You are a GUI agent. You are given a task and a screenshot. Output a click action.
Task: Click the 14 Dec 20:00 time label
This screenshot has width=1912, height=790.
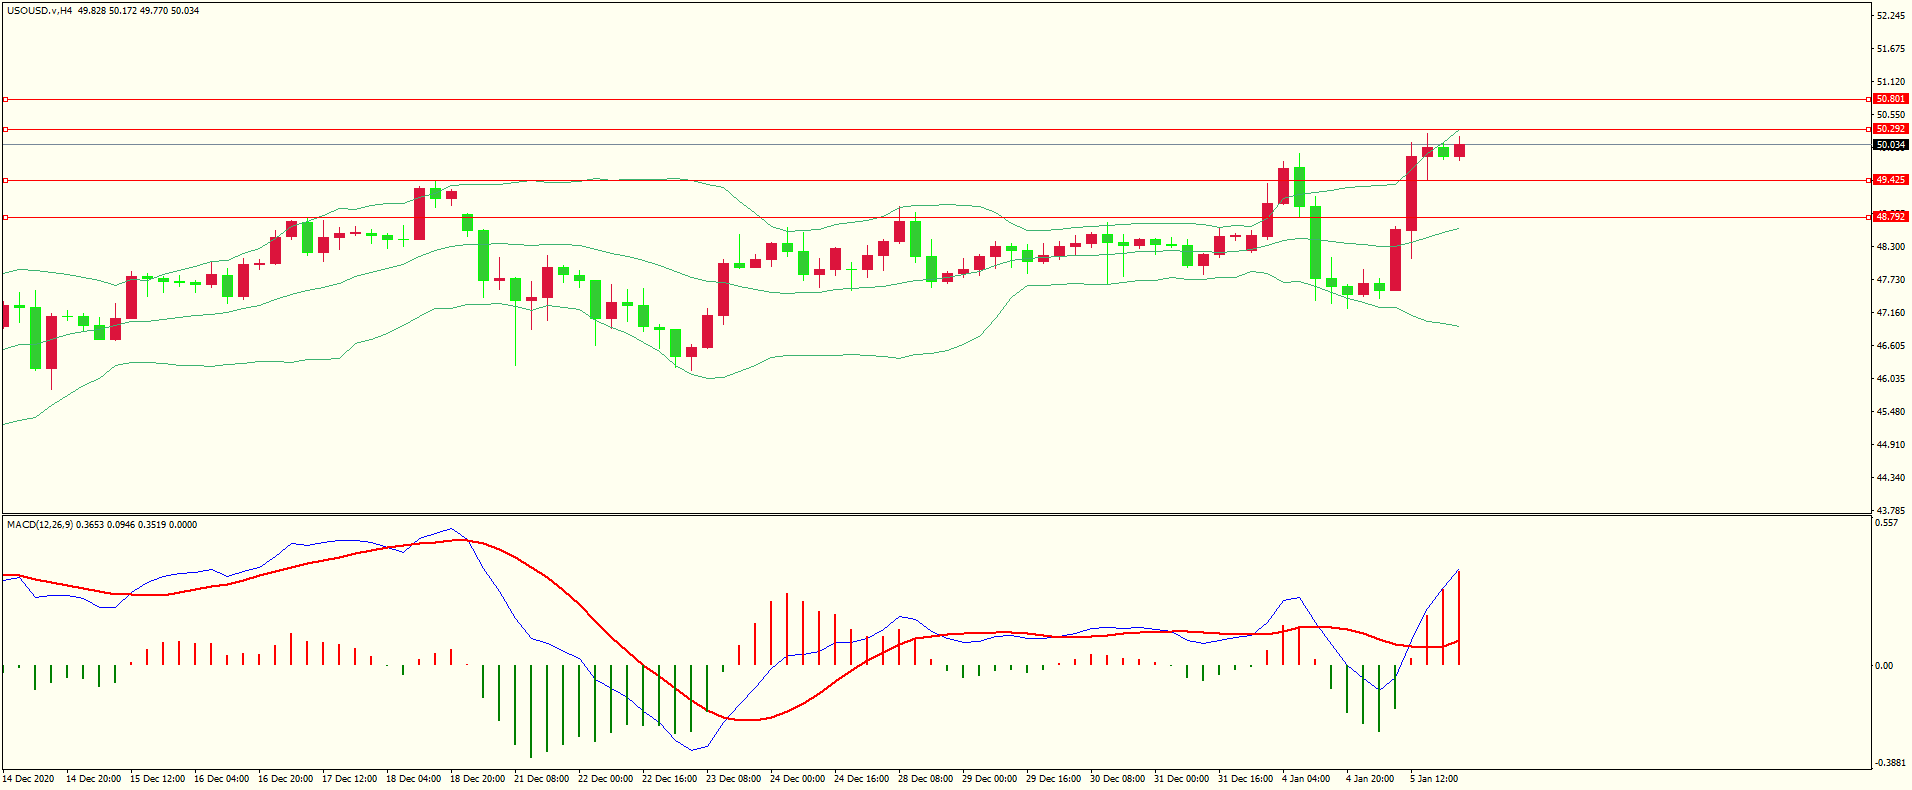coord(94,779)
